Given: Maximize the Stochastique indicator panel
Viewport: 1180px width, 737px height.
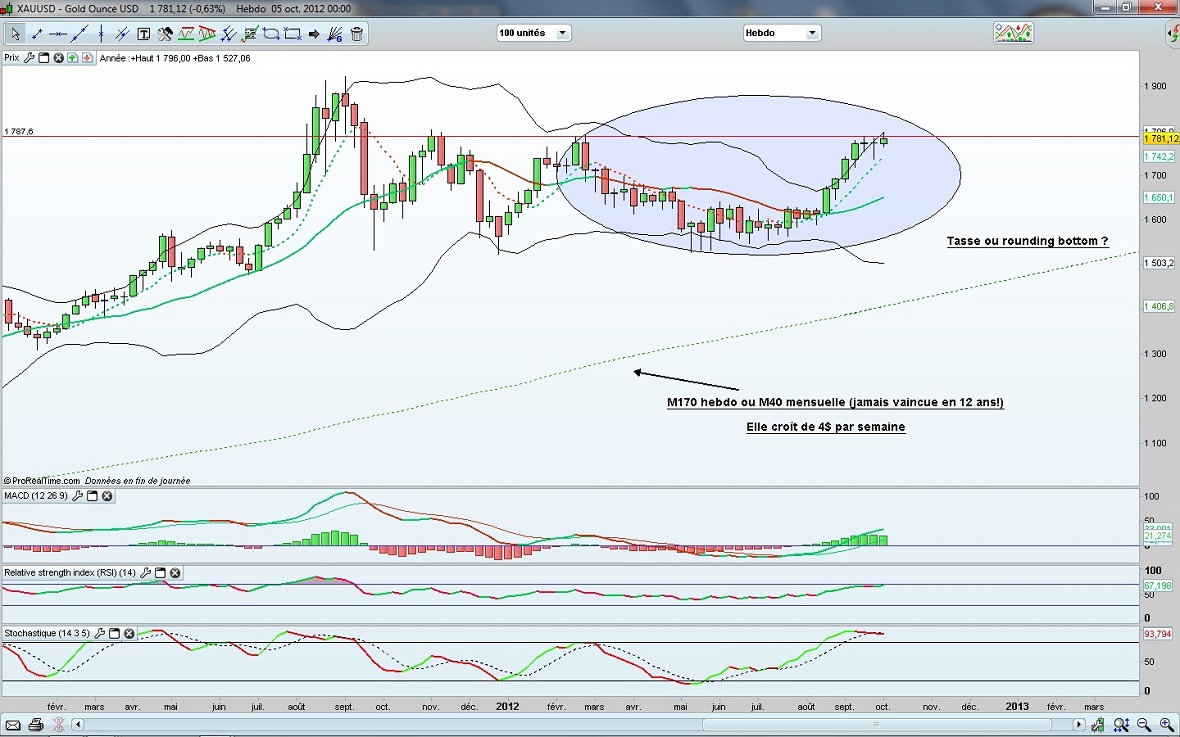Looking at the screenshot, I should [114, 634].
